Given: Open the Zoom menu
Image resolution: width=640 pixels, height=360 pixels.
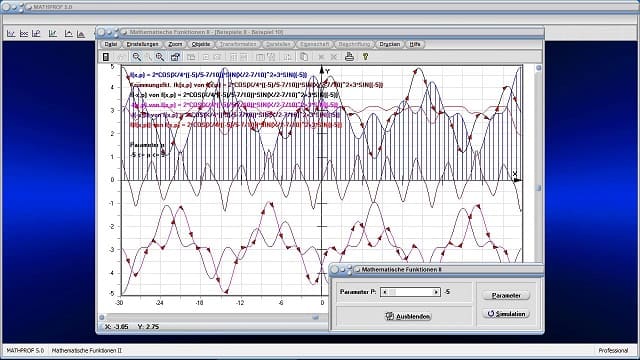Looking at the screenshot, I should [x=175, y=44].
